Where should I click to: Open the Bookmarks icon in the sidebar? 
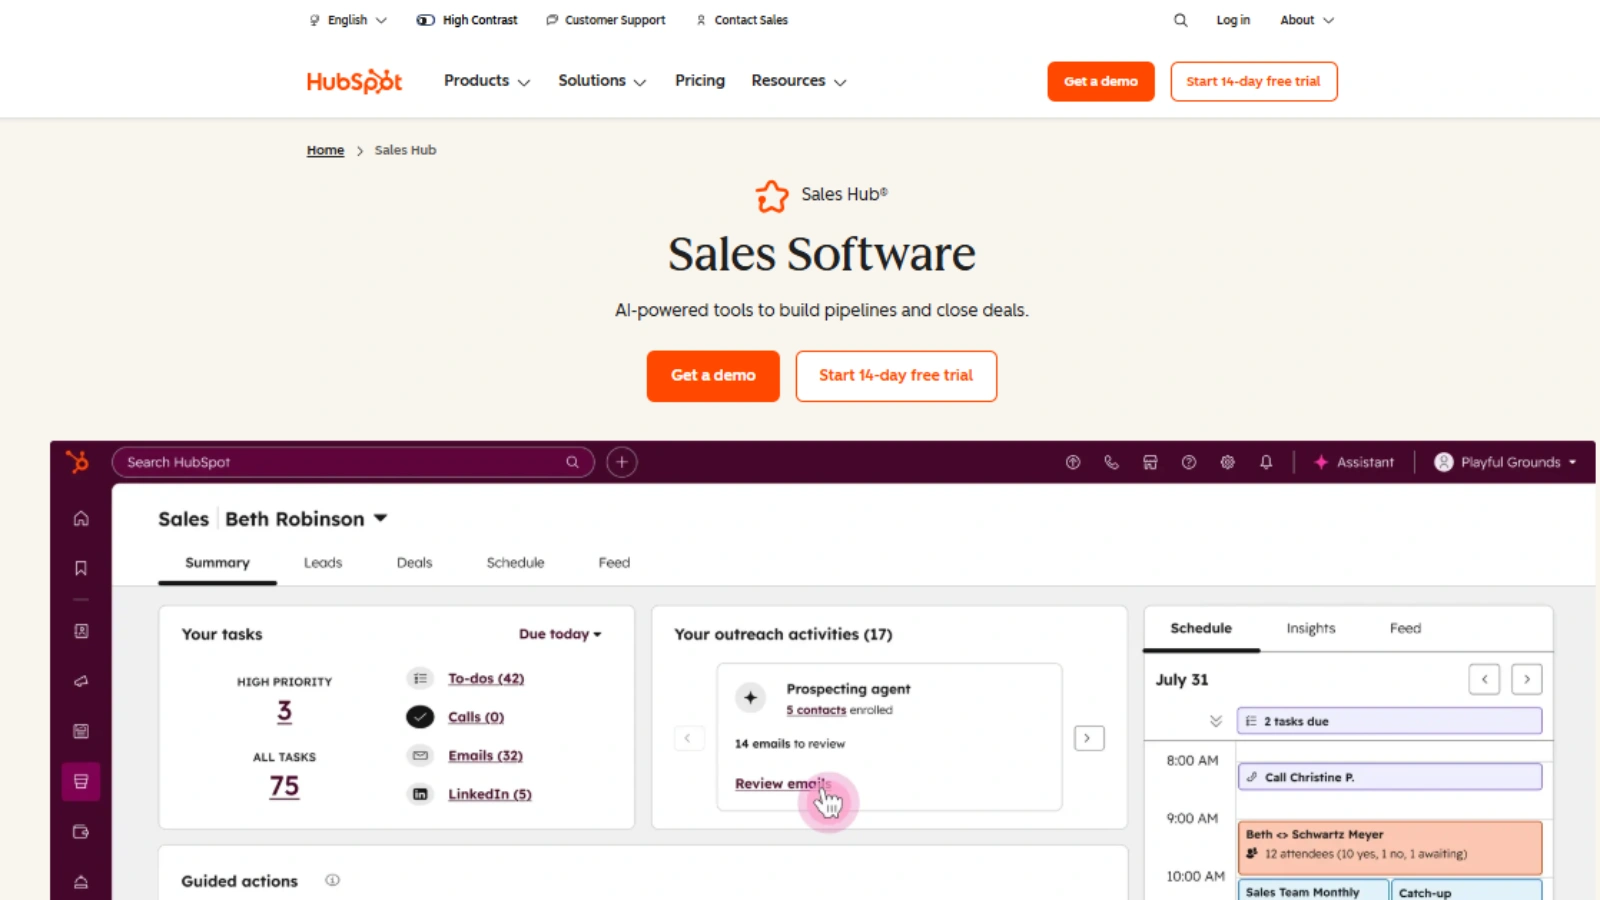point(80,567)
